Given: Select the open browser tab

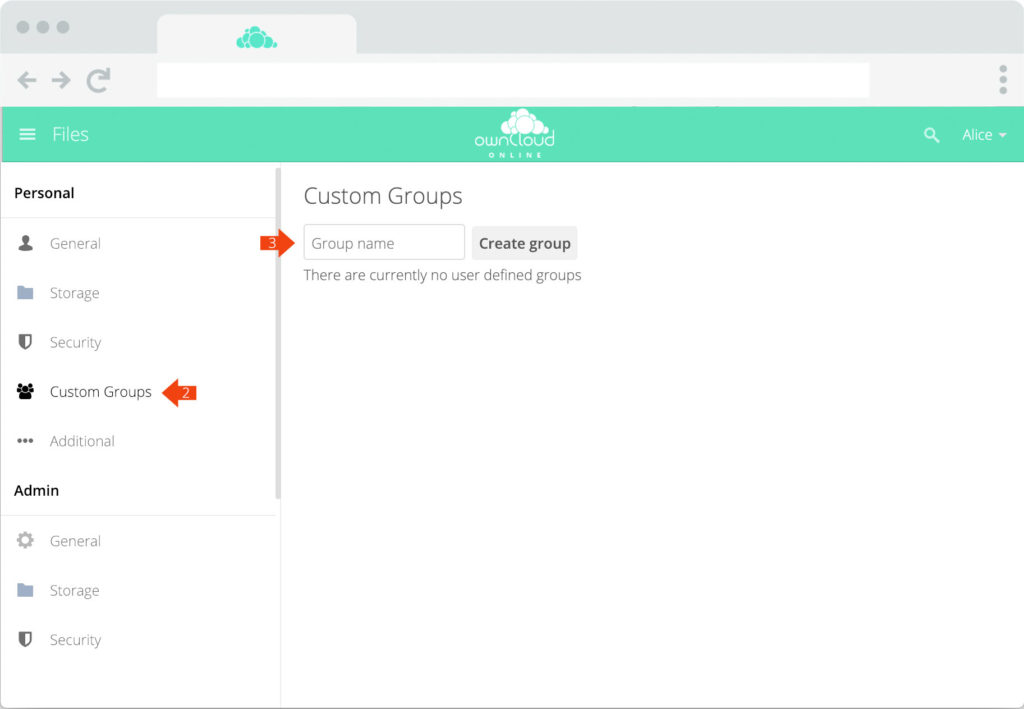Looking at the screenshot, I should 256,33.
